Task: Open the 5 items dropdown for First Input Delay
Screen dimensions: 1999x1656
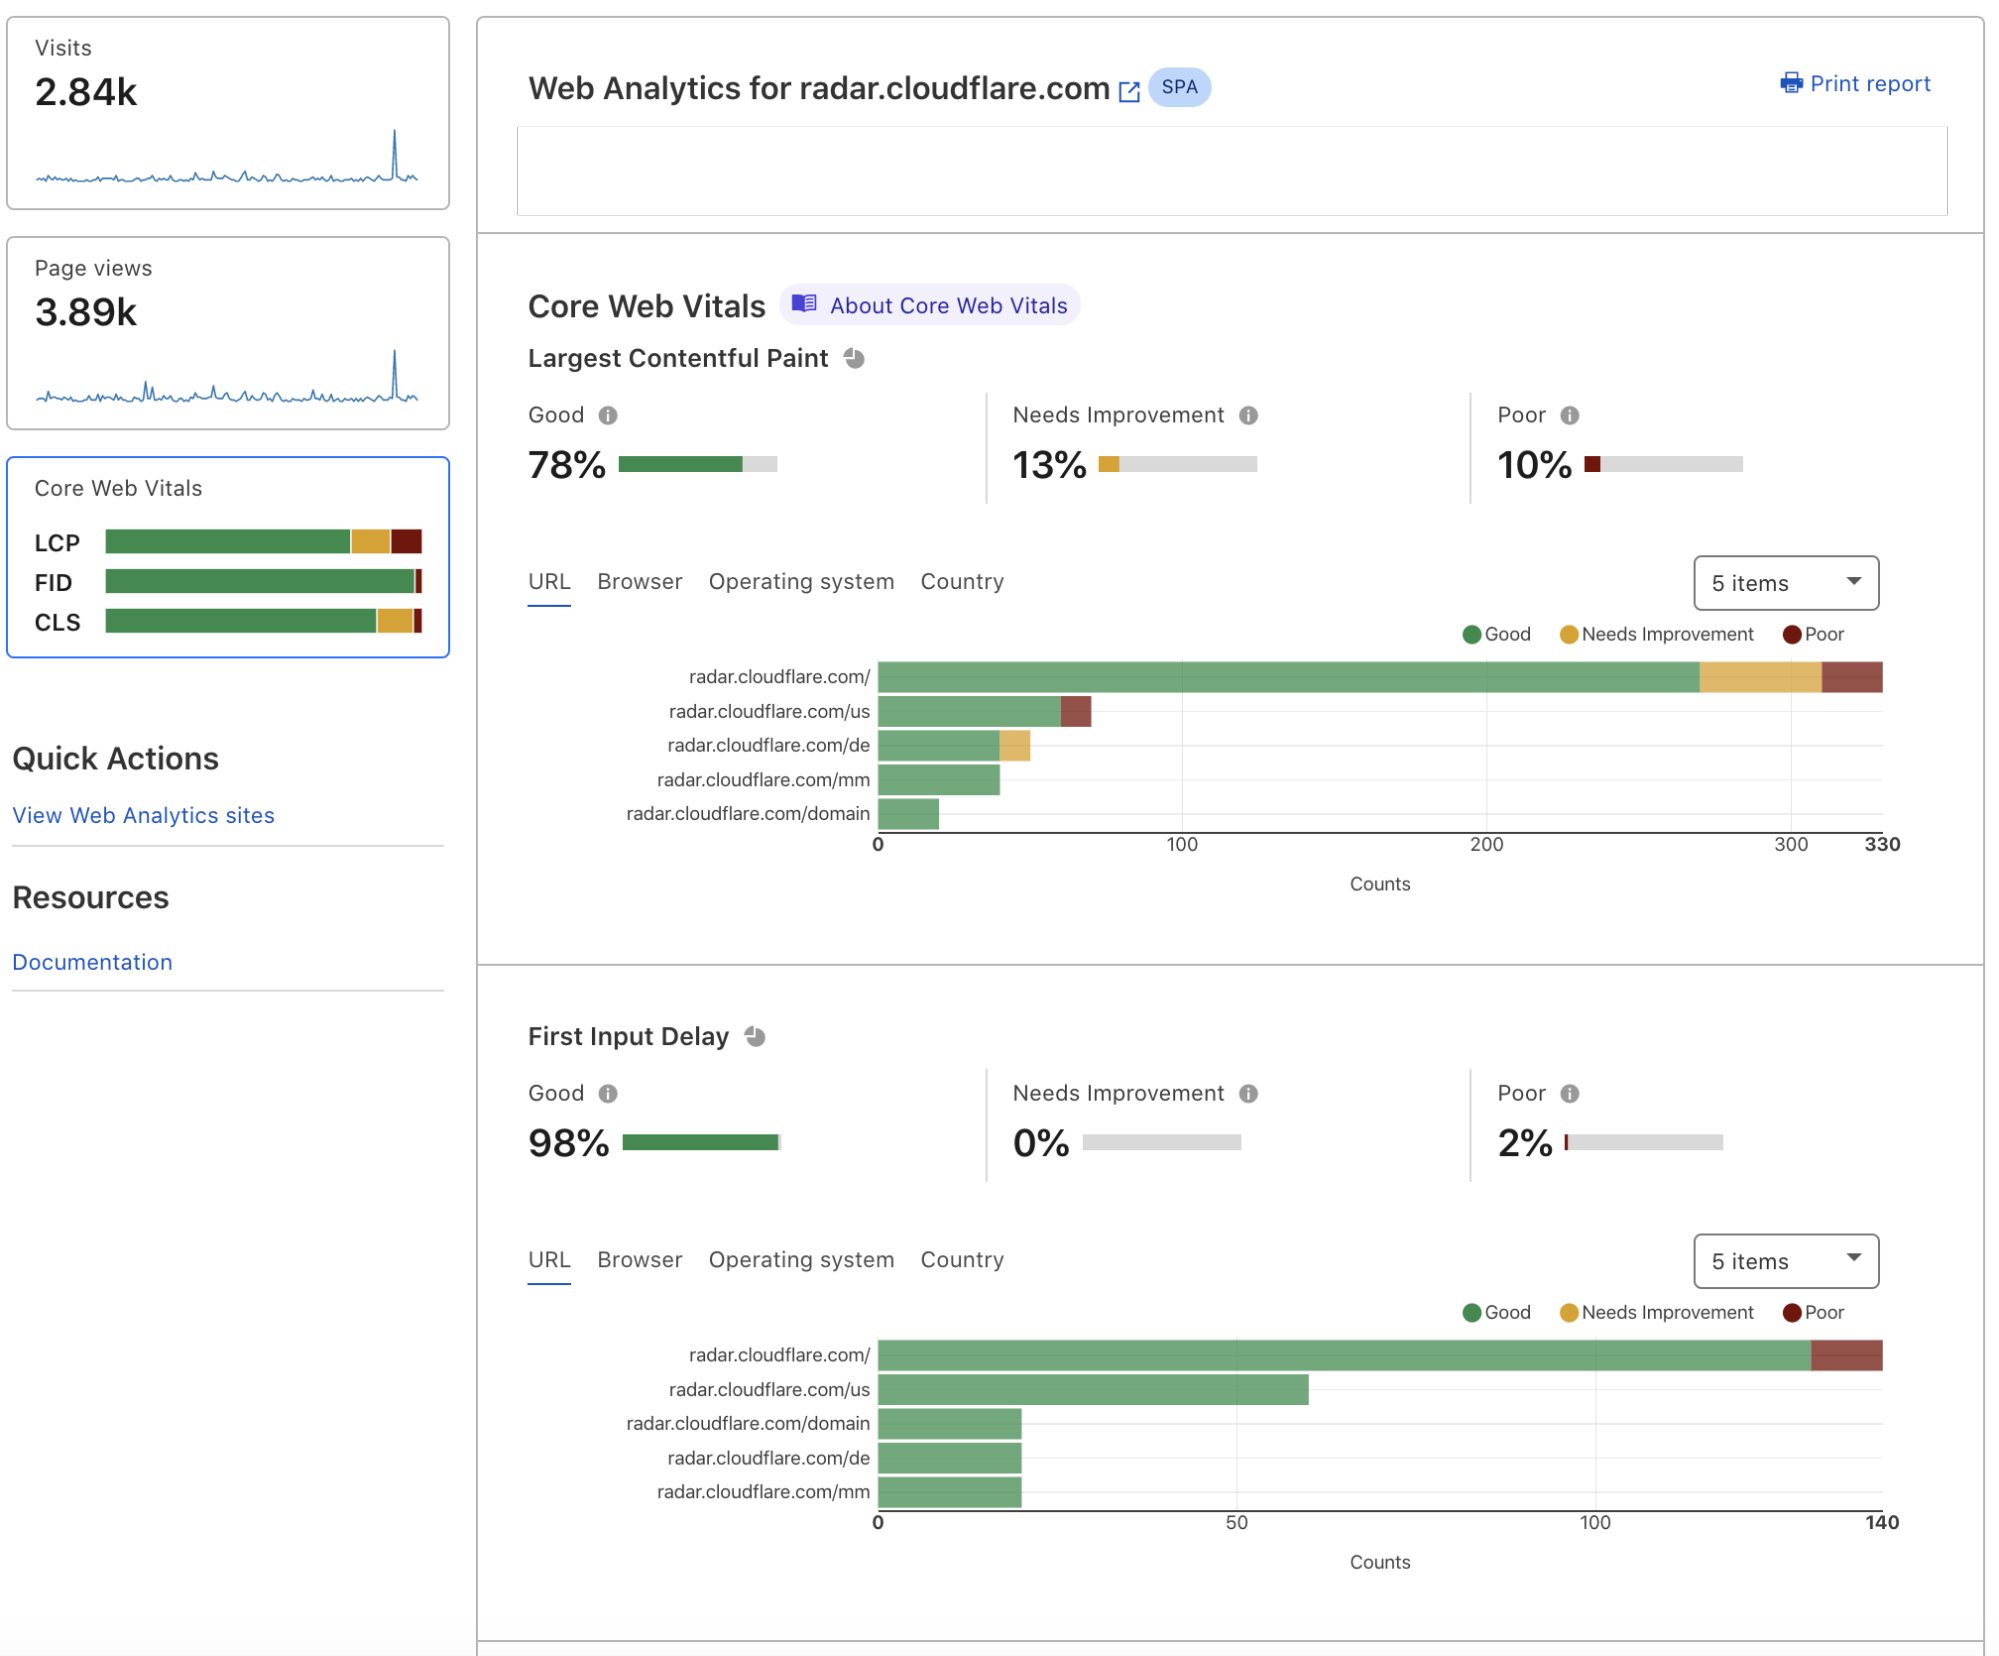Action: tap(1786, 1261)
